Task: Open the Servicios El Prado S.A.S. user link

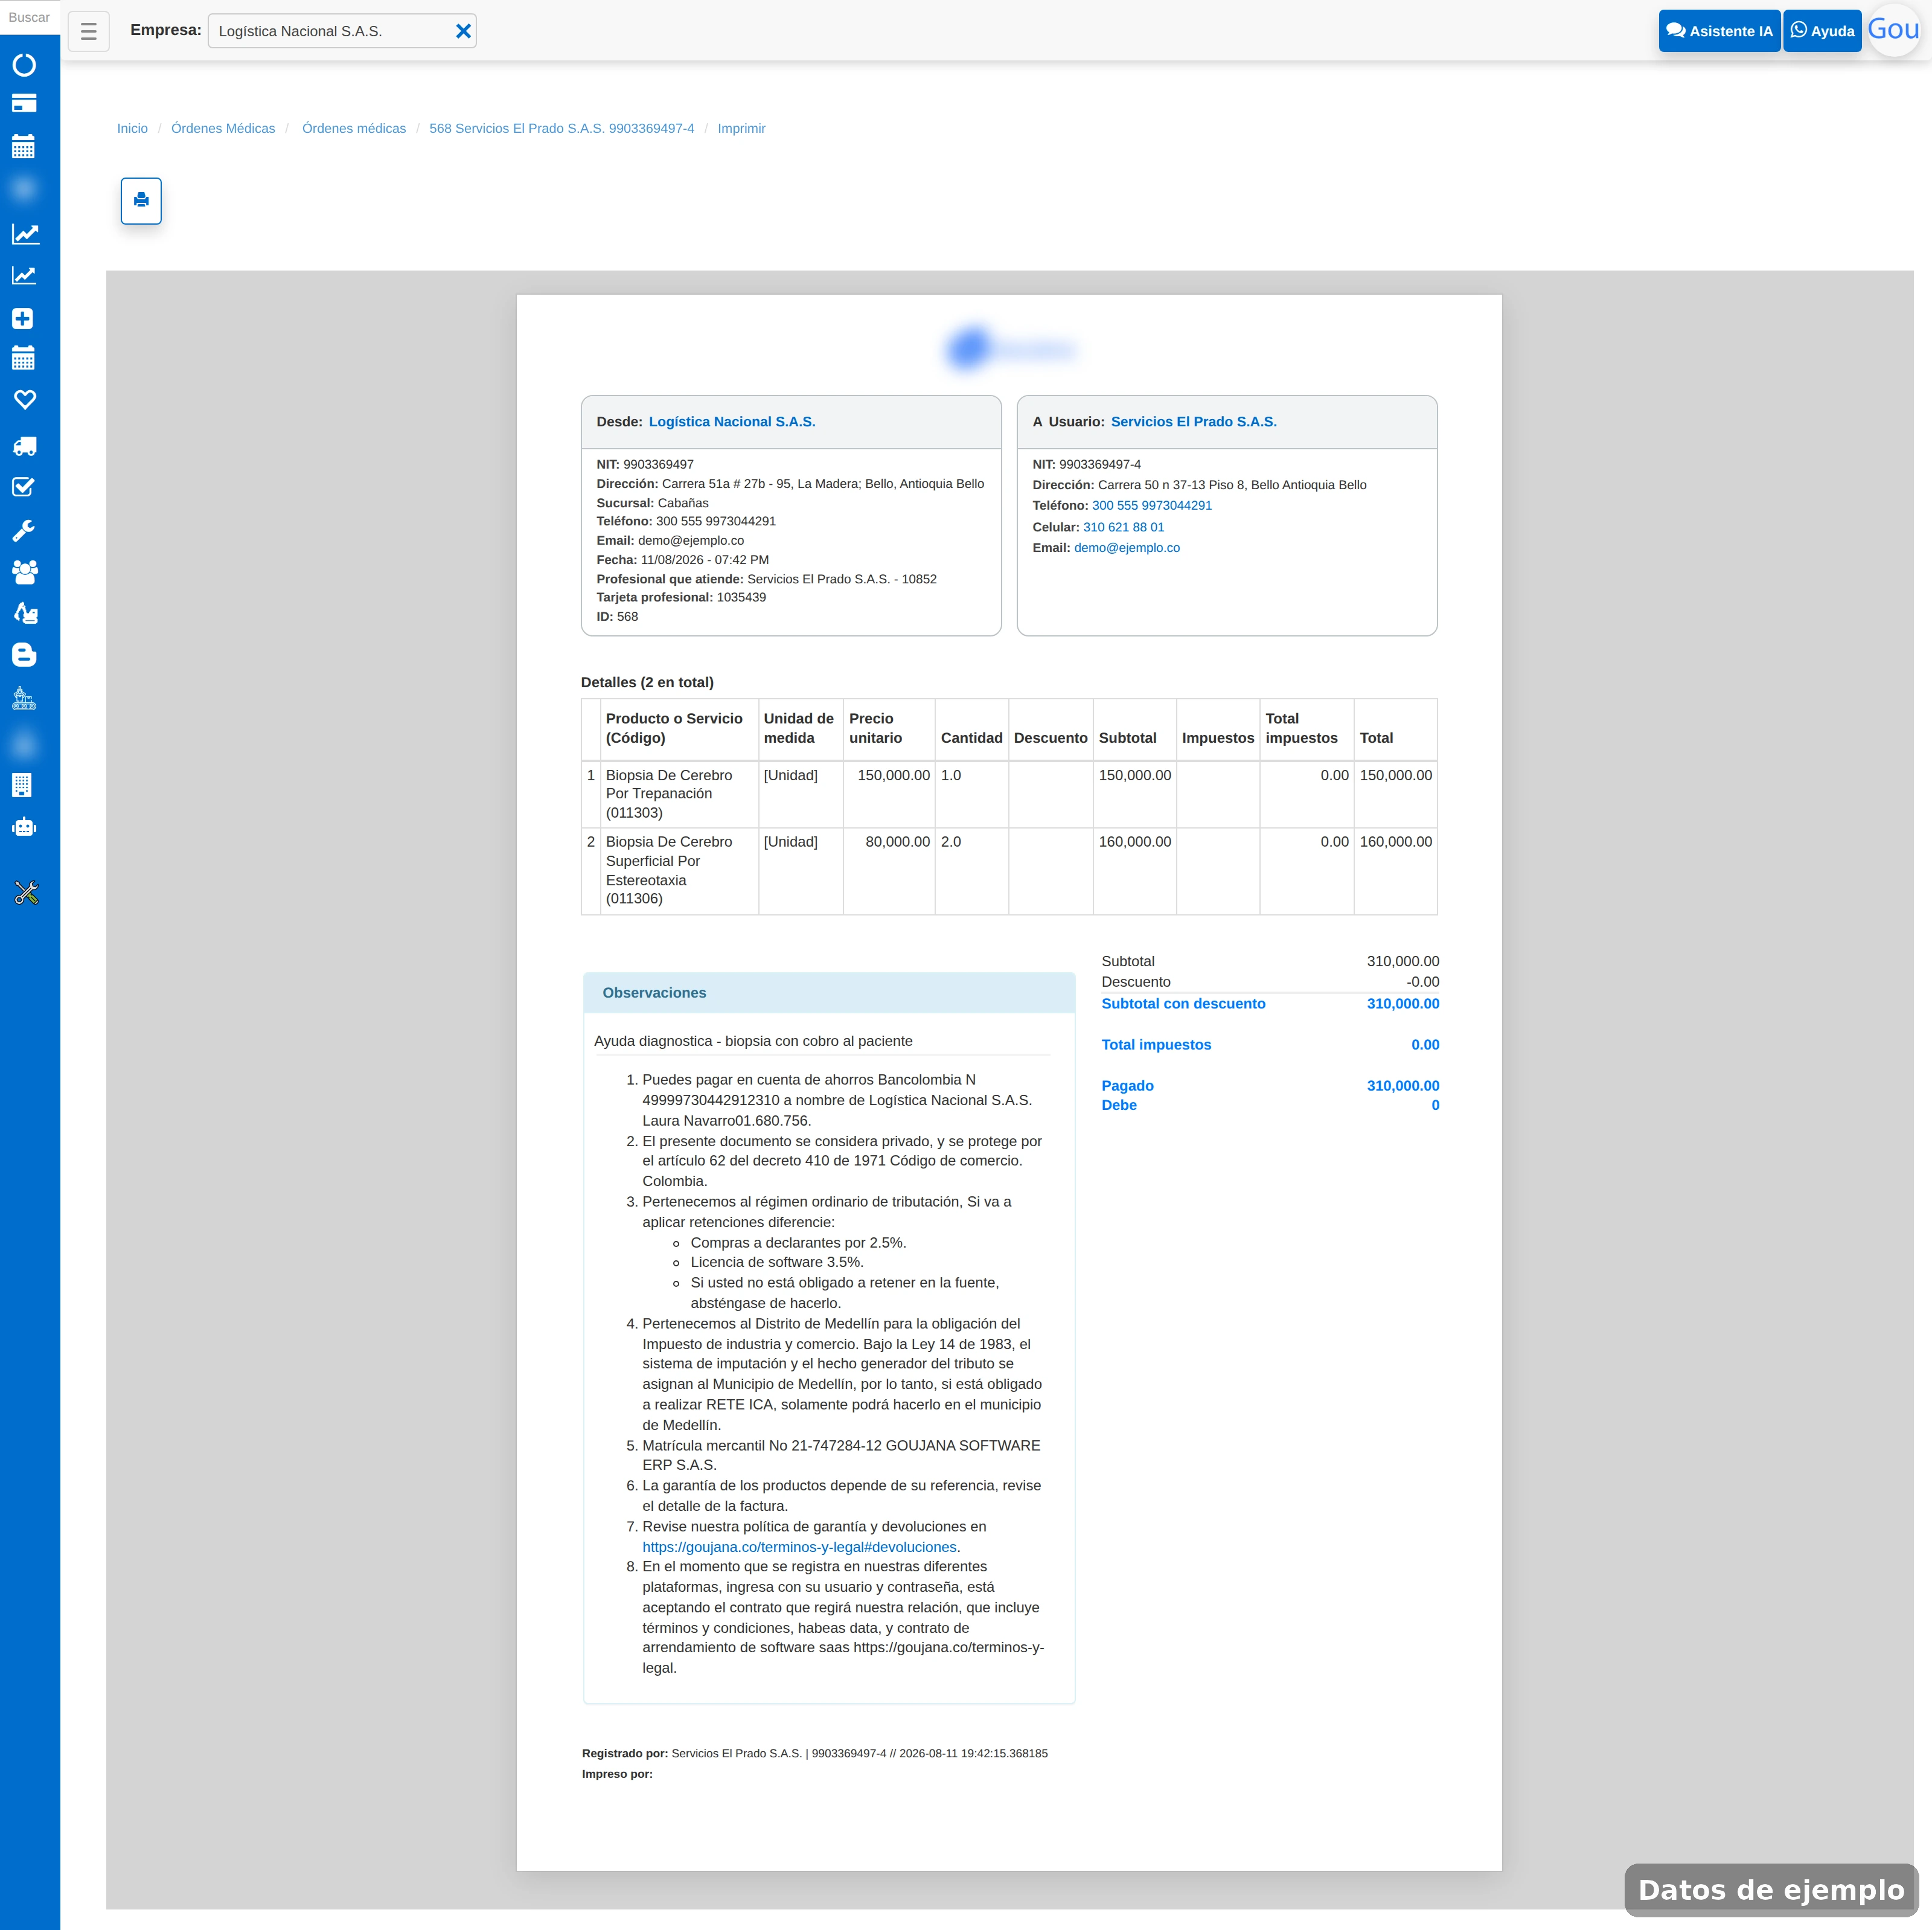Action: click(1194, 422)
